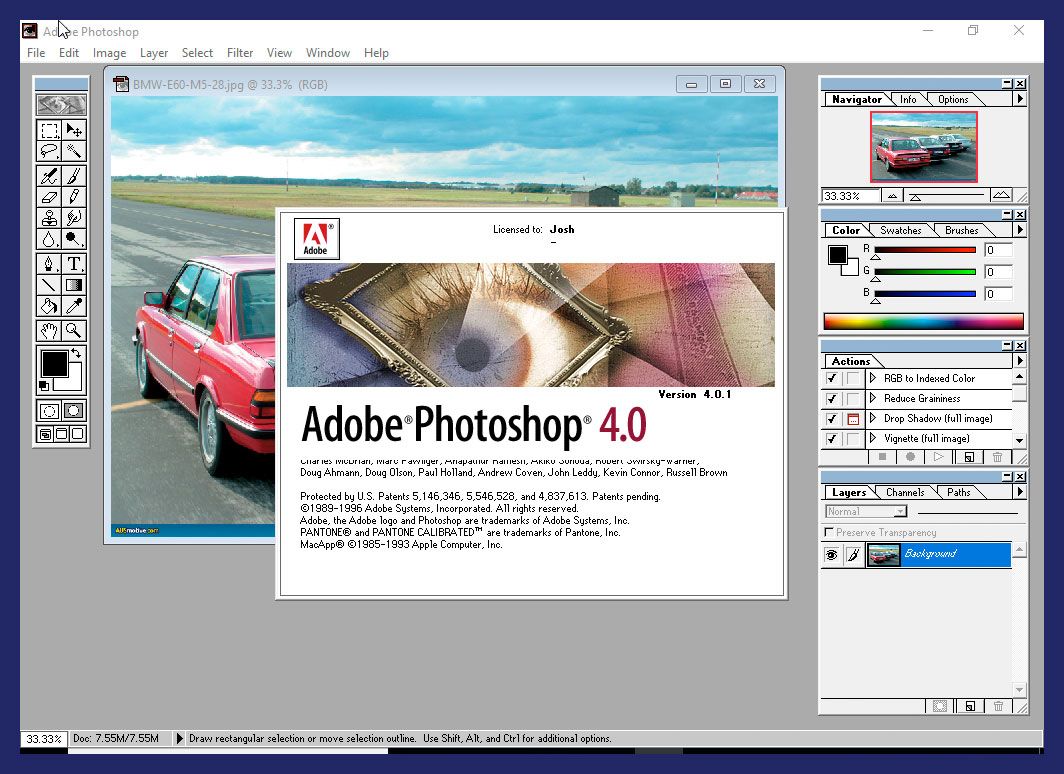The width and height of the screenshot is (1064, 774).
Task: Choose the Hand tool
Action: (x=49, y=331)
